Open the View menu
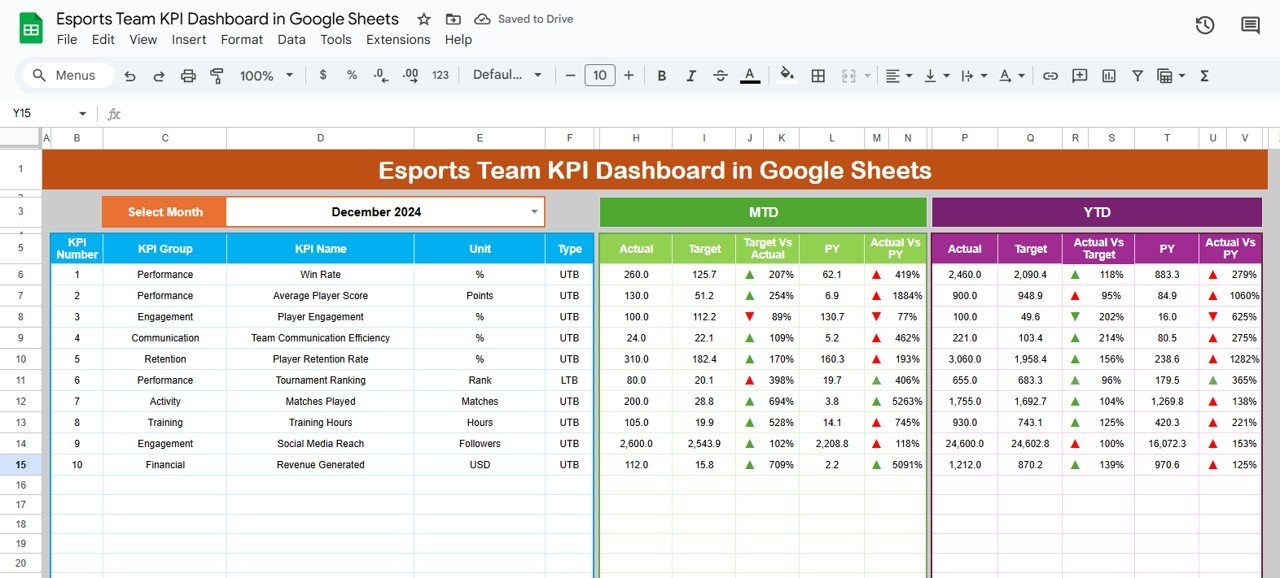This screenshot has height=578, width=1280. tap(143, 40)
